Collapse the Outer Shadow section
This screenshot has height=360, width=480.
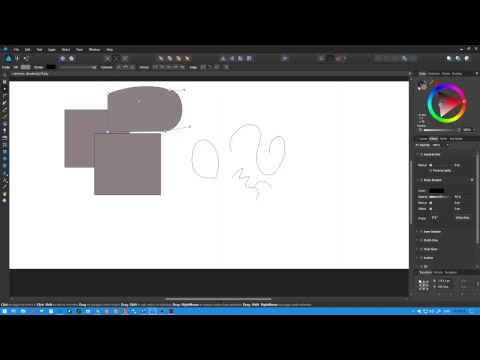[x=417, y=180]
